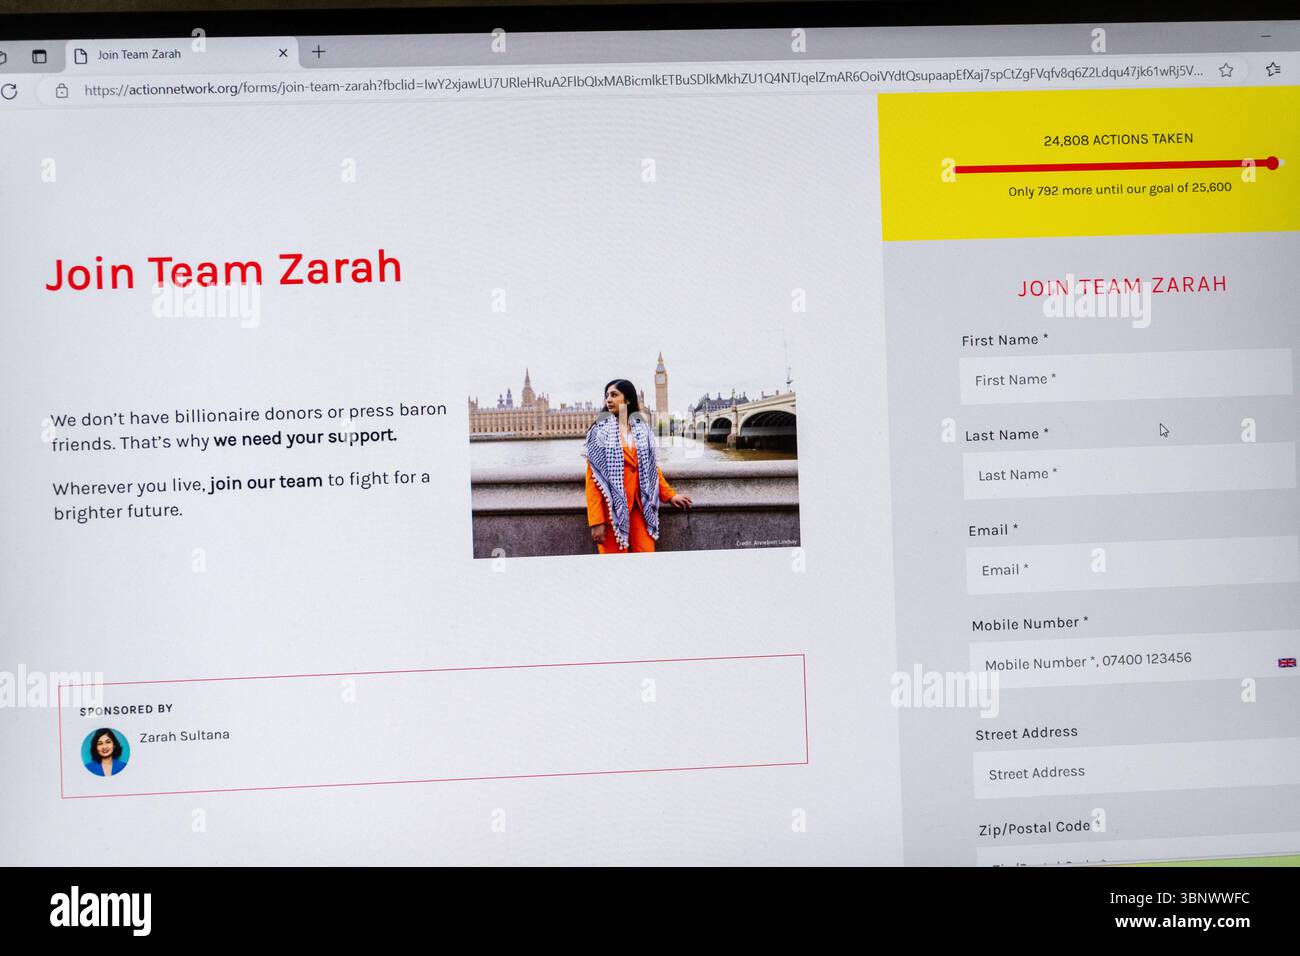Click the red actions-taken progress bar
The width and height of the screenshot is (1300, 956).
[x=1116, y=166]
